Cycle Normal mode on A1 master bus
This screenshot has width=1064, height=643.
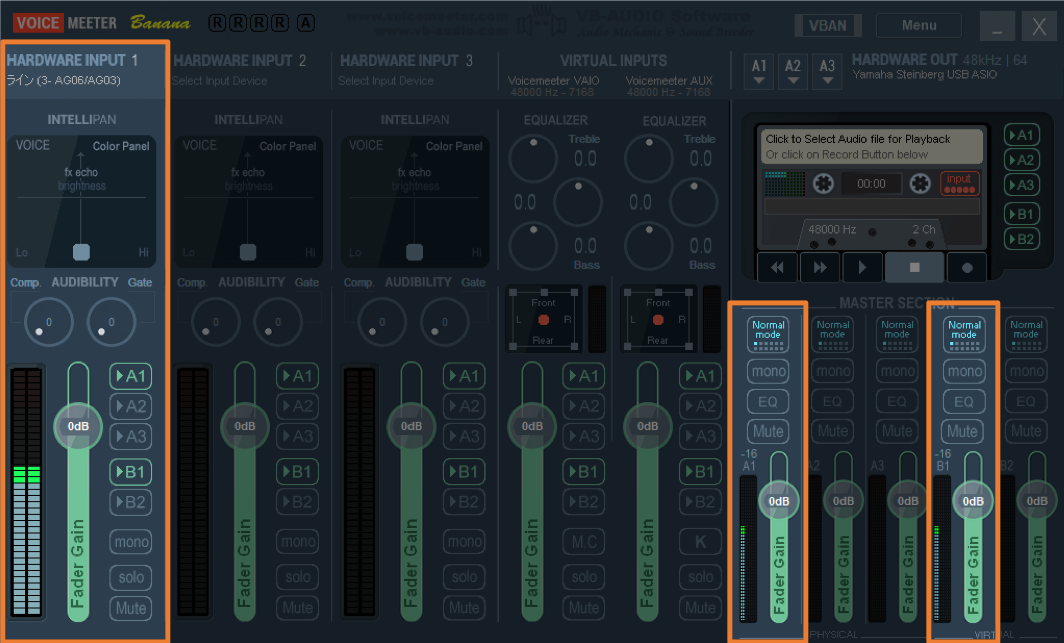pyautogui.click(x=768, y=334)
